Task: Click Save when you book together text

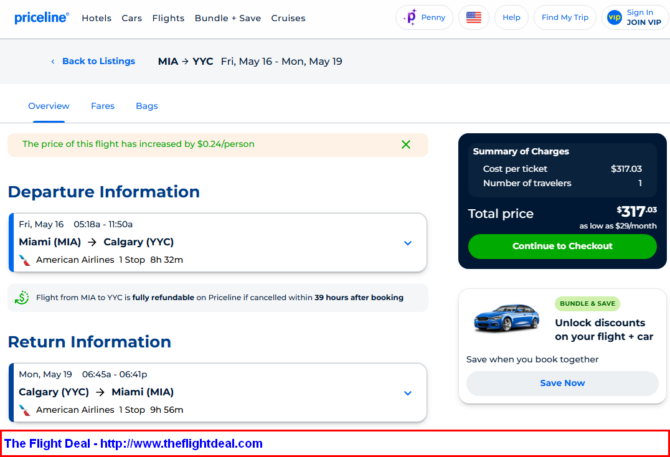Action: pos(532,360)
